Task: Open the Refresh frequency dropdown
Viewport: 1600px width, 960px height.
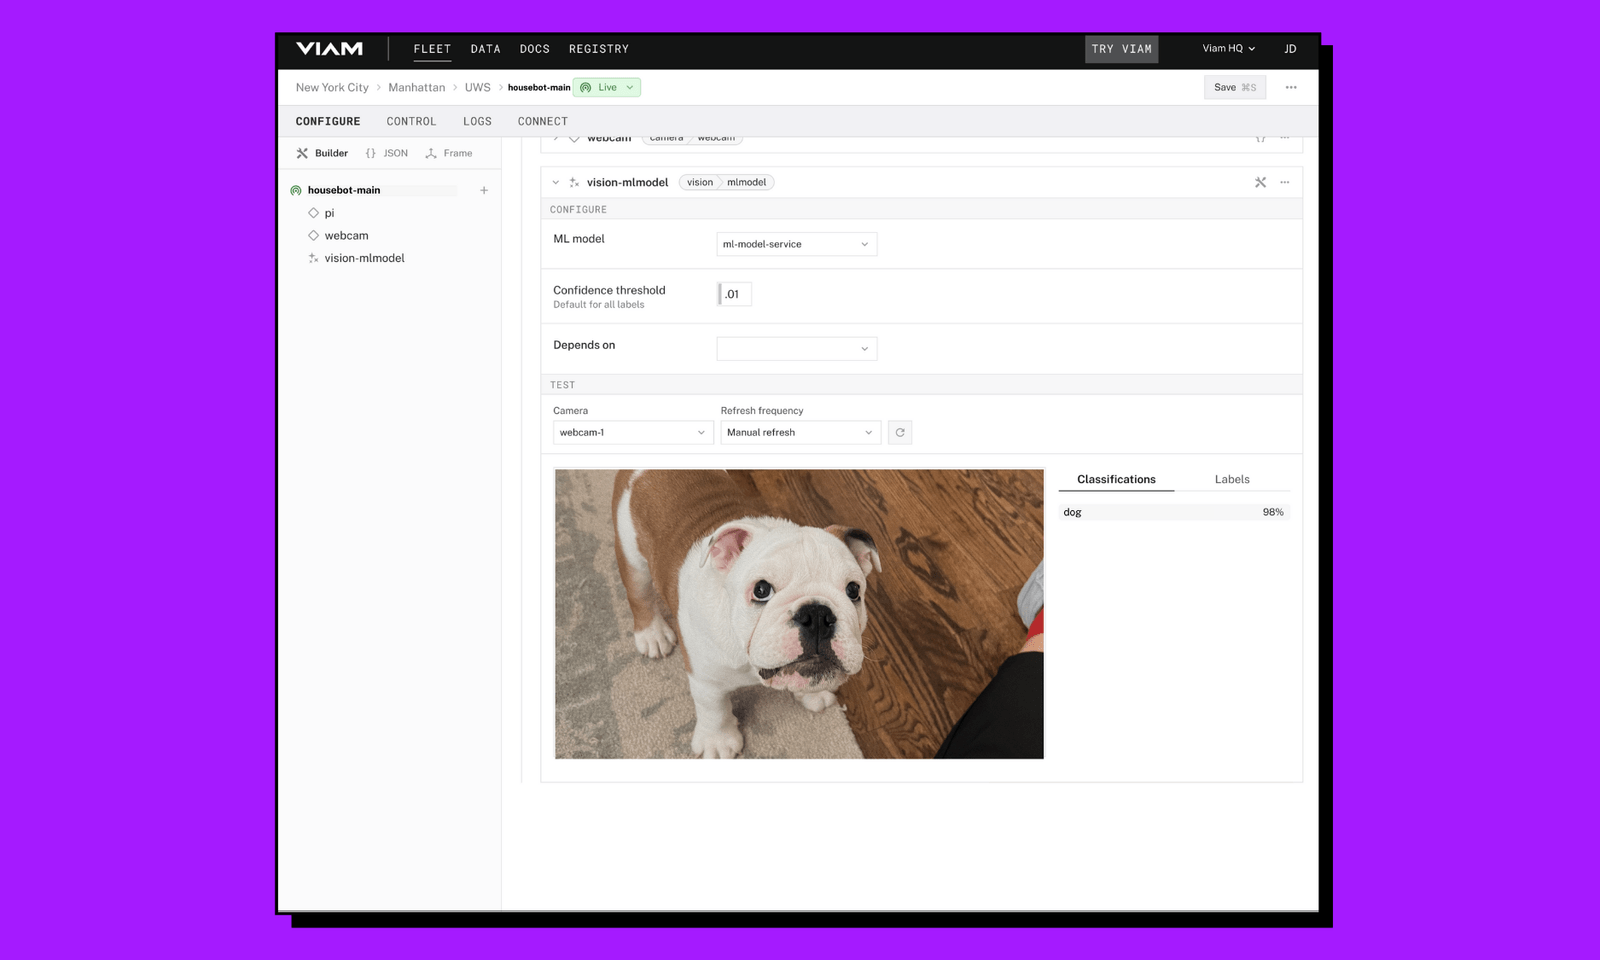Action: [800, 432]
